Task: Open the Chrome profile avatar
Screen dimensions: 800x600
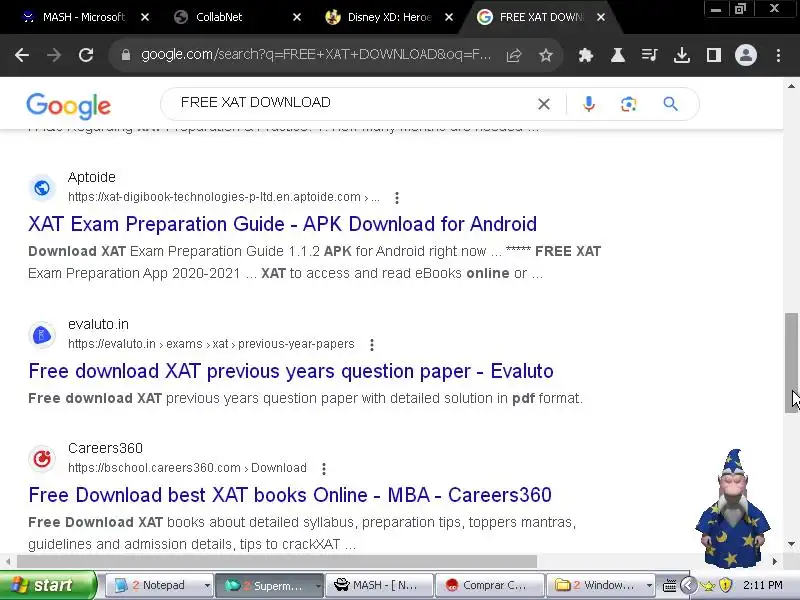Action: tap(745, 55)
